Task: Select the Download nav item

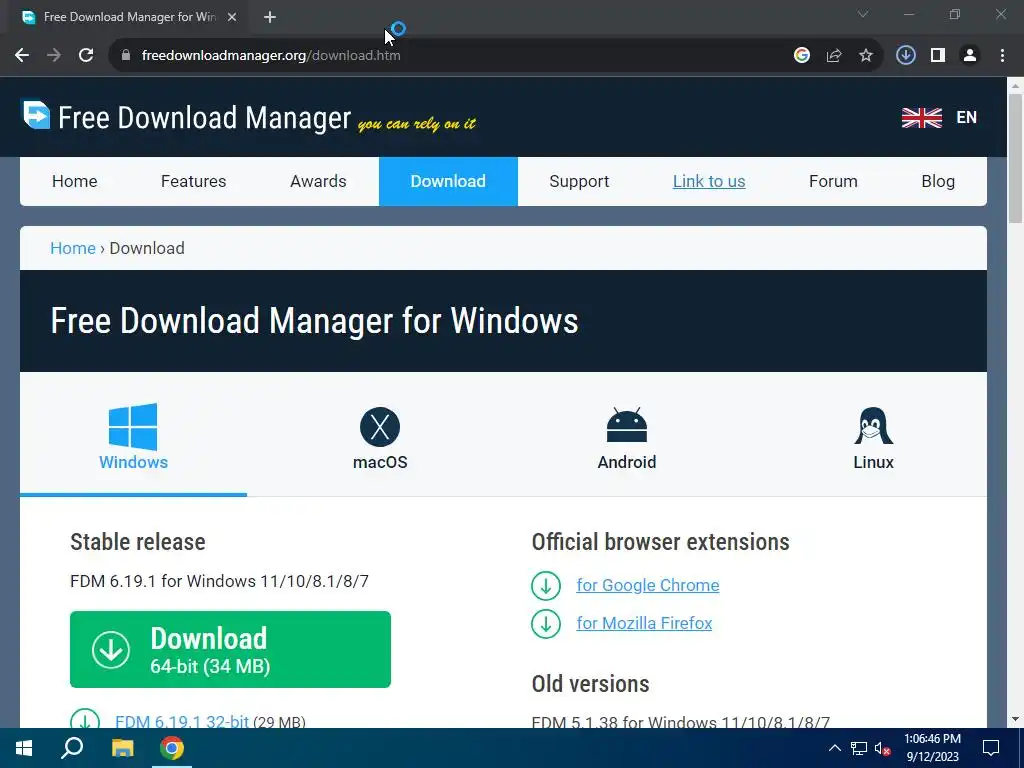Action: click(x=448, y=181)
